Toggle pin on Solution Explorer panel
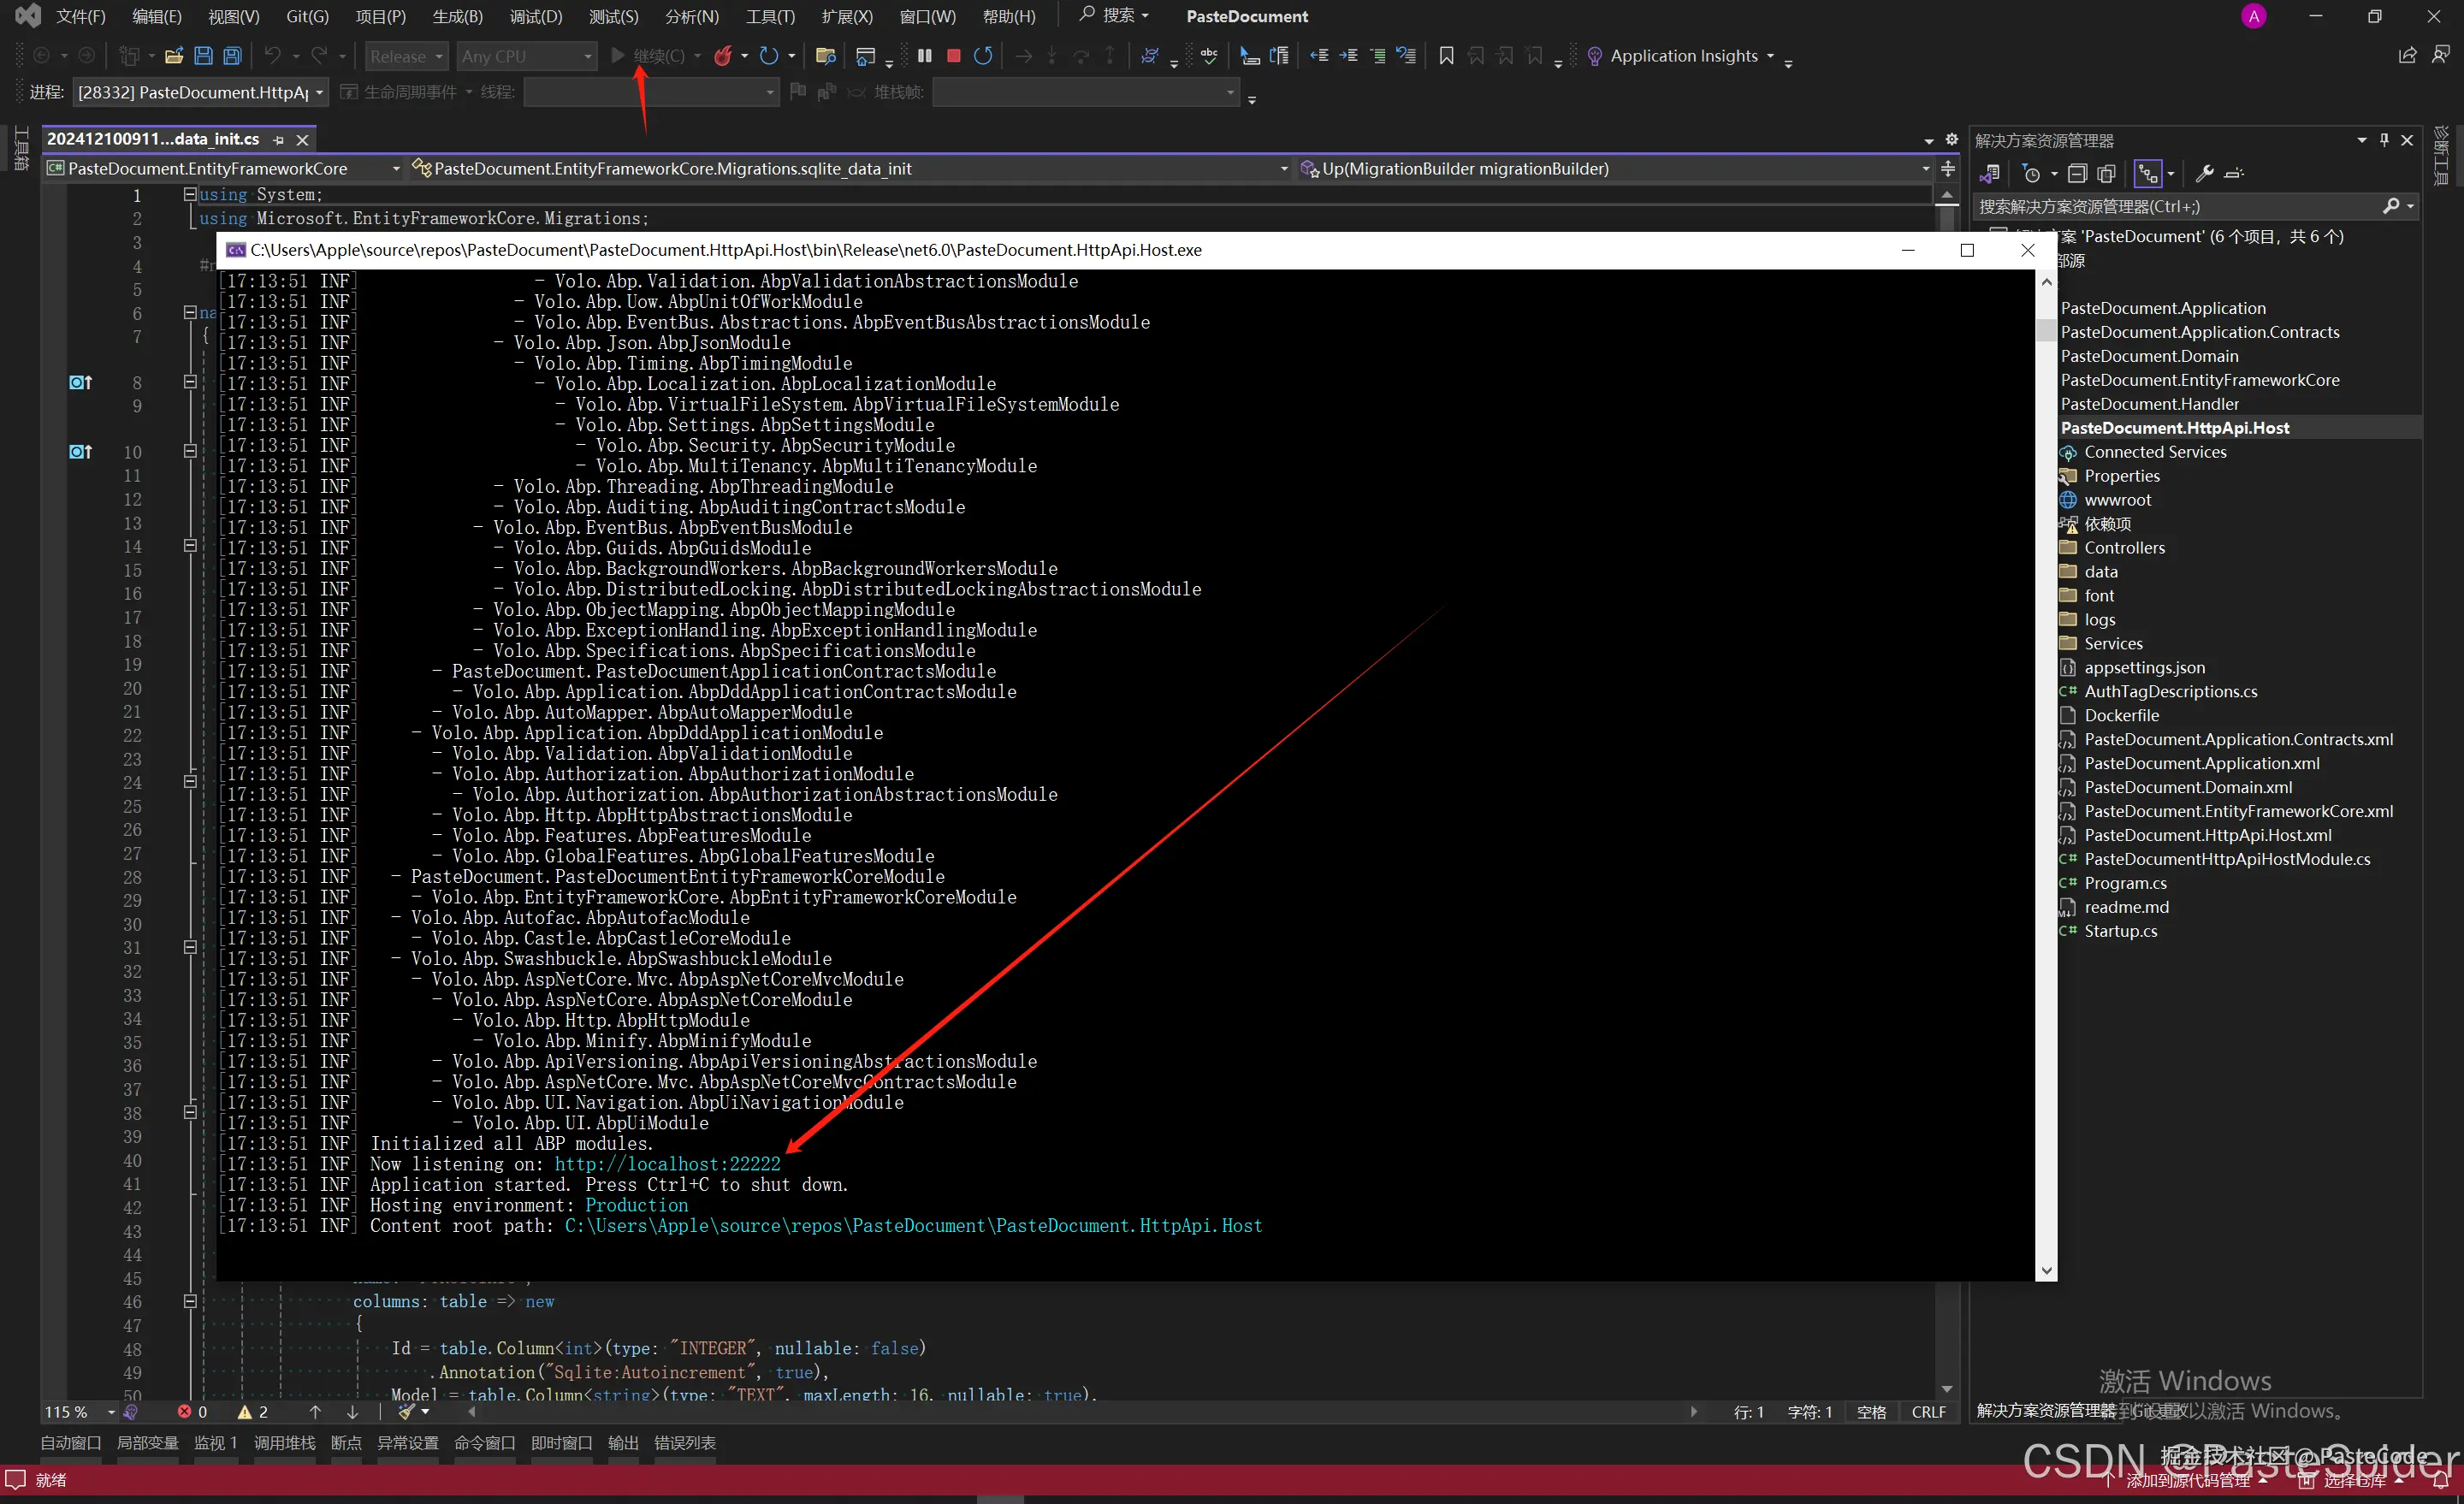Viewport: 2464px width, 1504px height. pos(2384,140)
